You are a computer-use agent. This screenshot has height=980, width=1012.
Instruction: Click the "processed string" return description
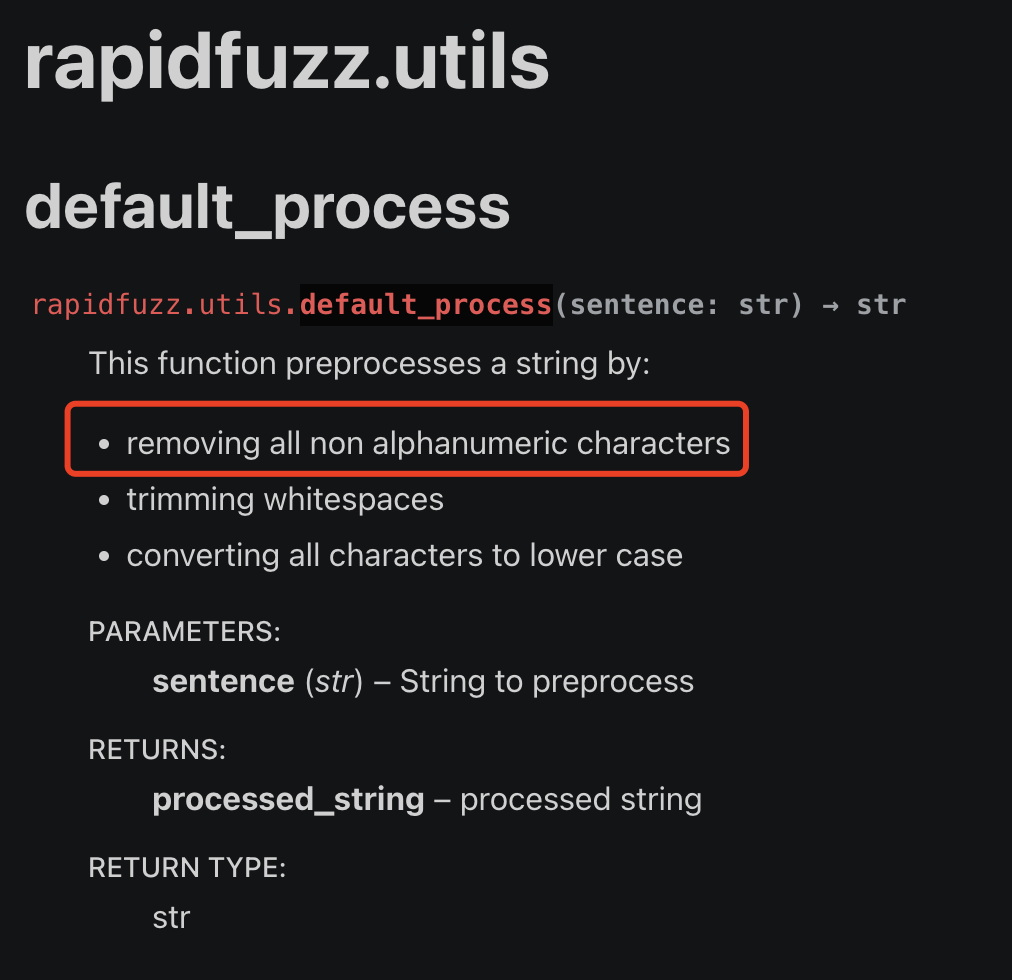pos(580,799)
